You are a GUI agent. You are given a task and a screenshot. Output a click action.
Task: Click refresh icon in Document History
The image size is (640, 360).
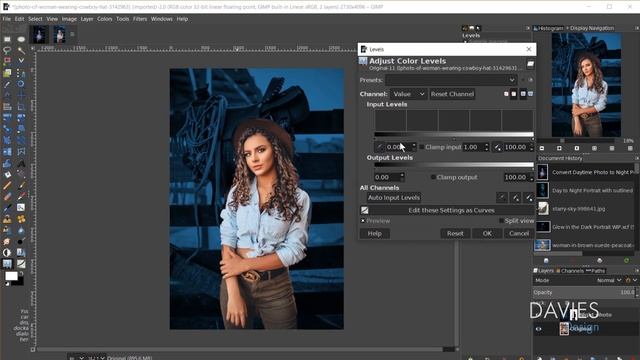click(626, 260)
